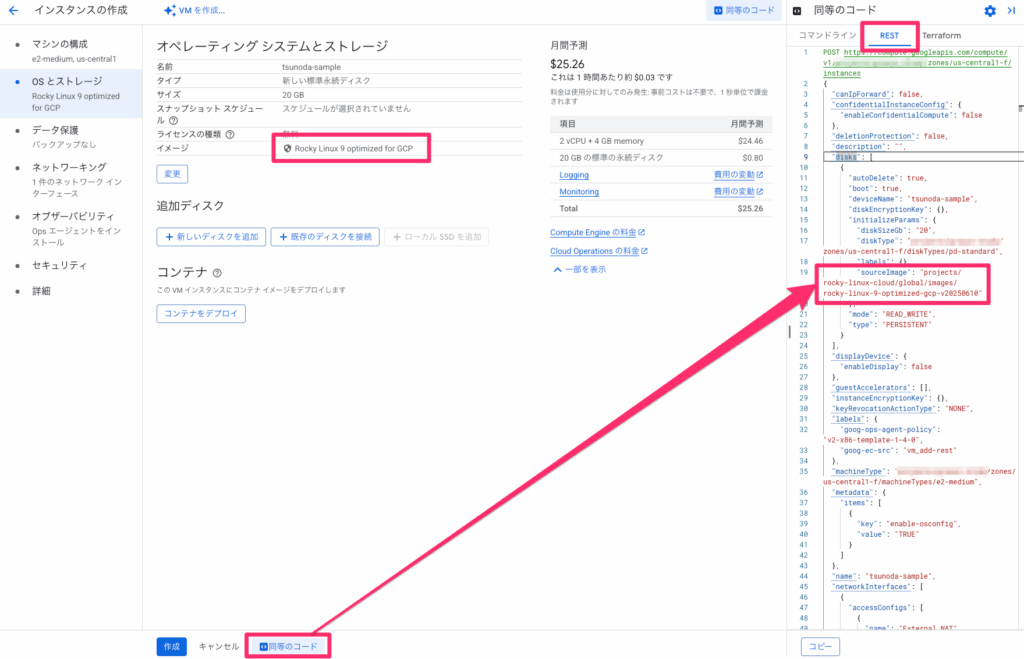Click the 変更 button
The image size is (1024, 659).
point(172,174)
